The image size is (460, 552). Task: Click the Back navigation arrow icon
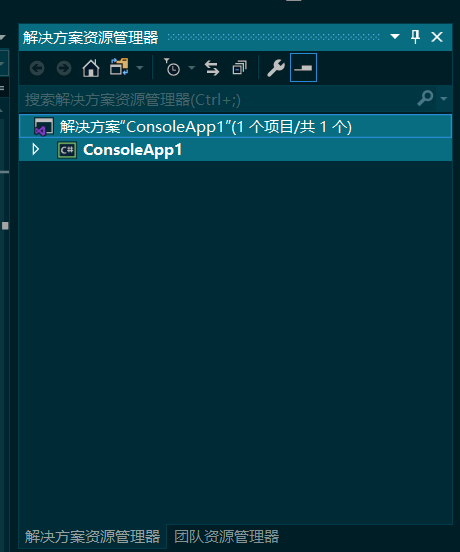(37, 68)
